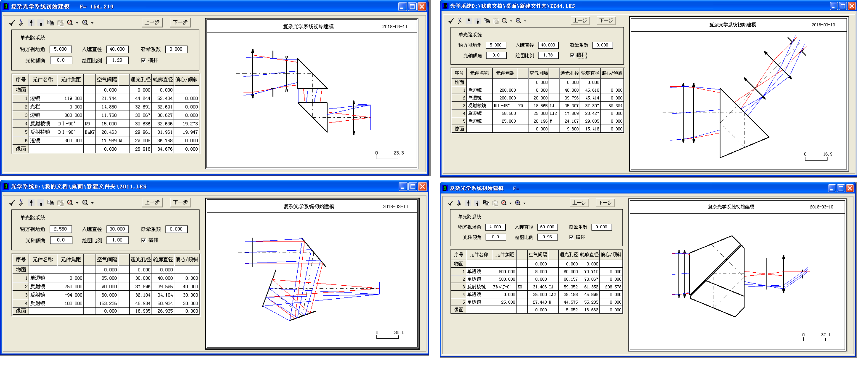
Task: Click the 下一步 (next step) button in the pentagonal prism window
Action: coord(605,203)
